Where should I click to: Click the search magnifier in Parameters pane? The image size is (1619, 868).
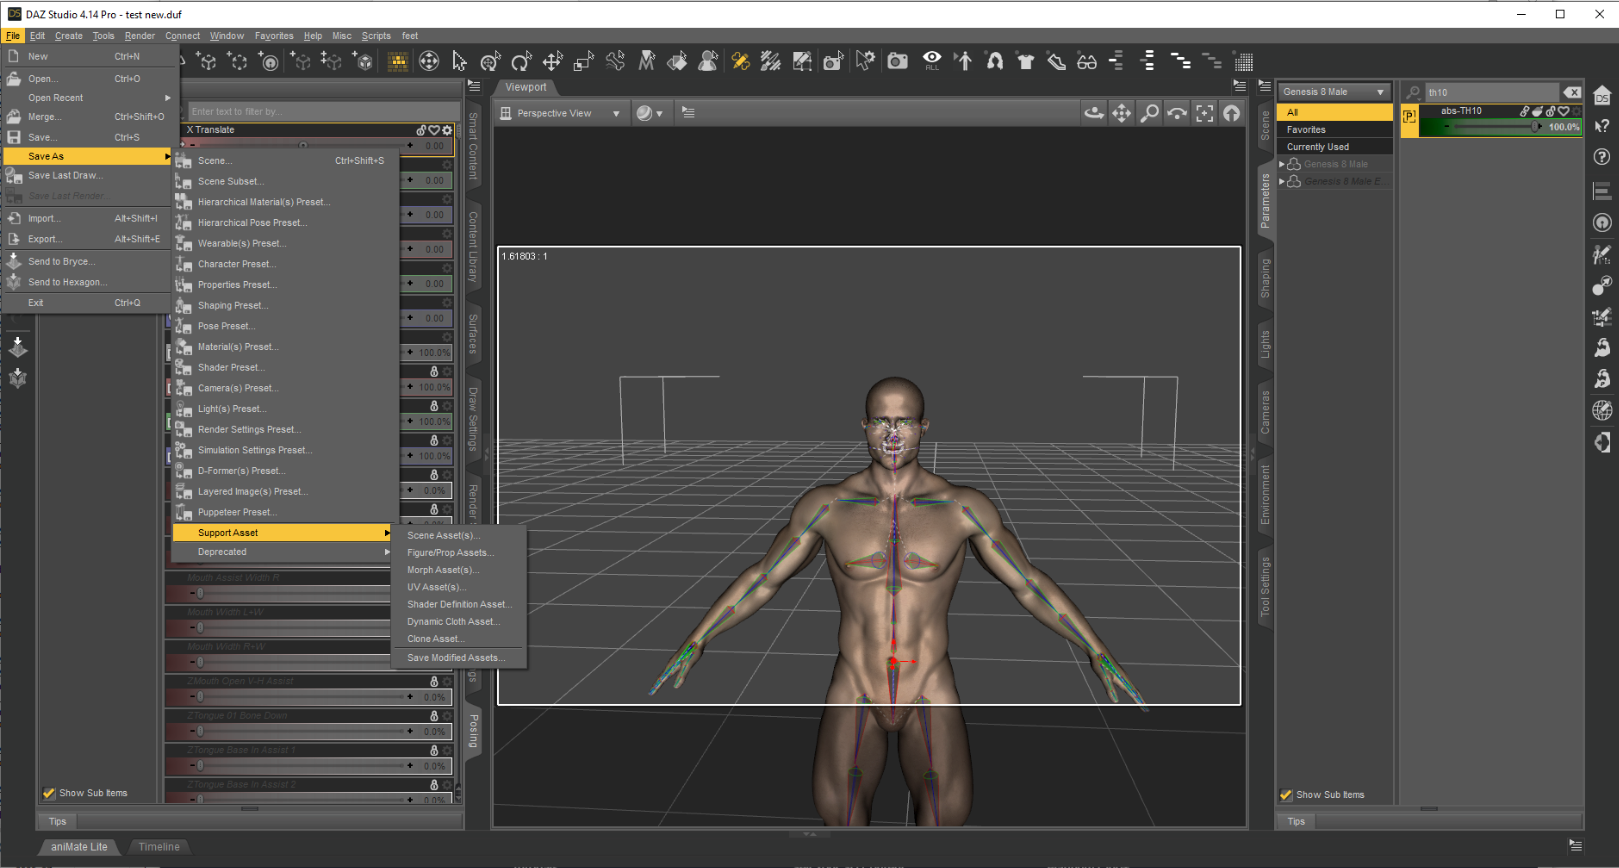coord(1413,92)
